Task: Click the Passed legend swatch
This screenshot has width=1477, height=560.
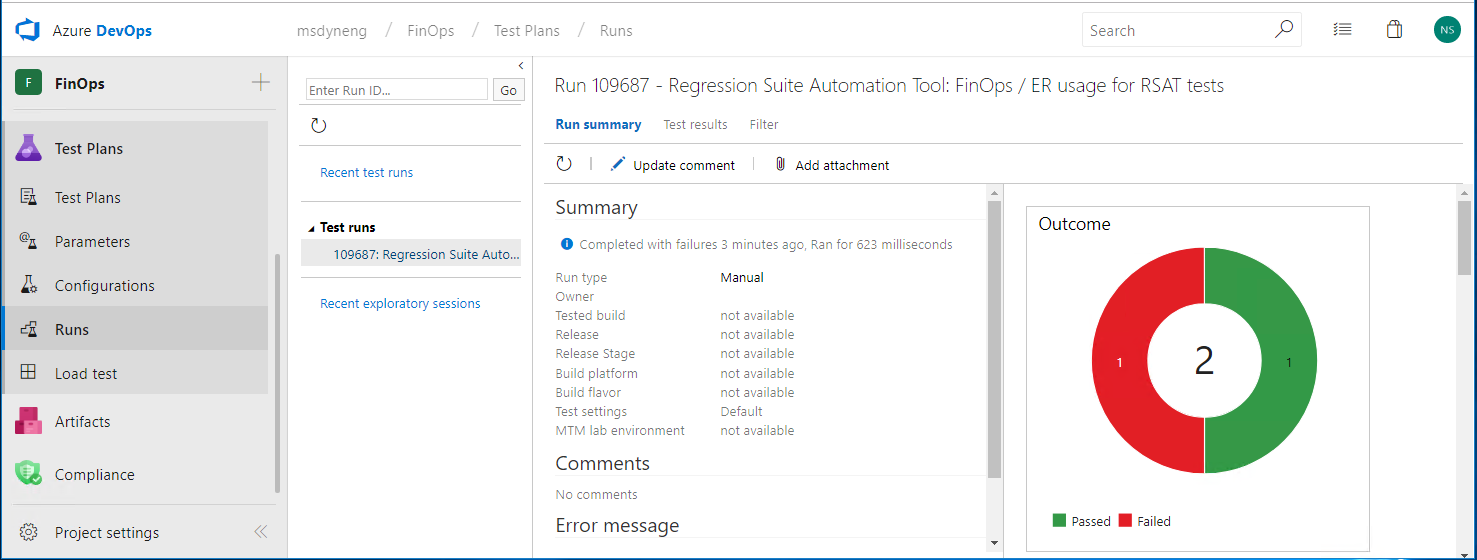Action: click(x=1059, y=520)
